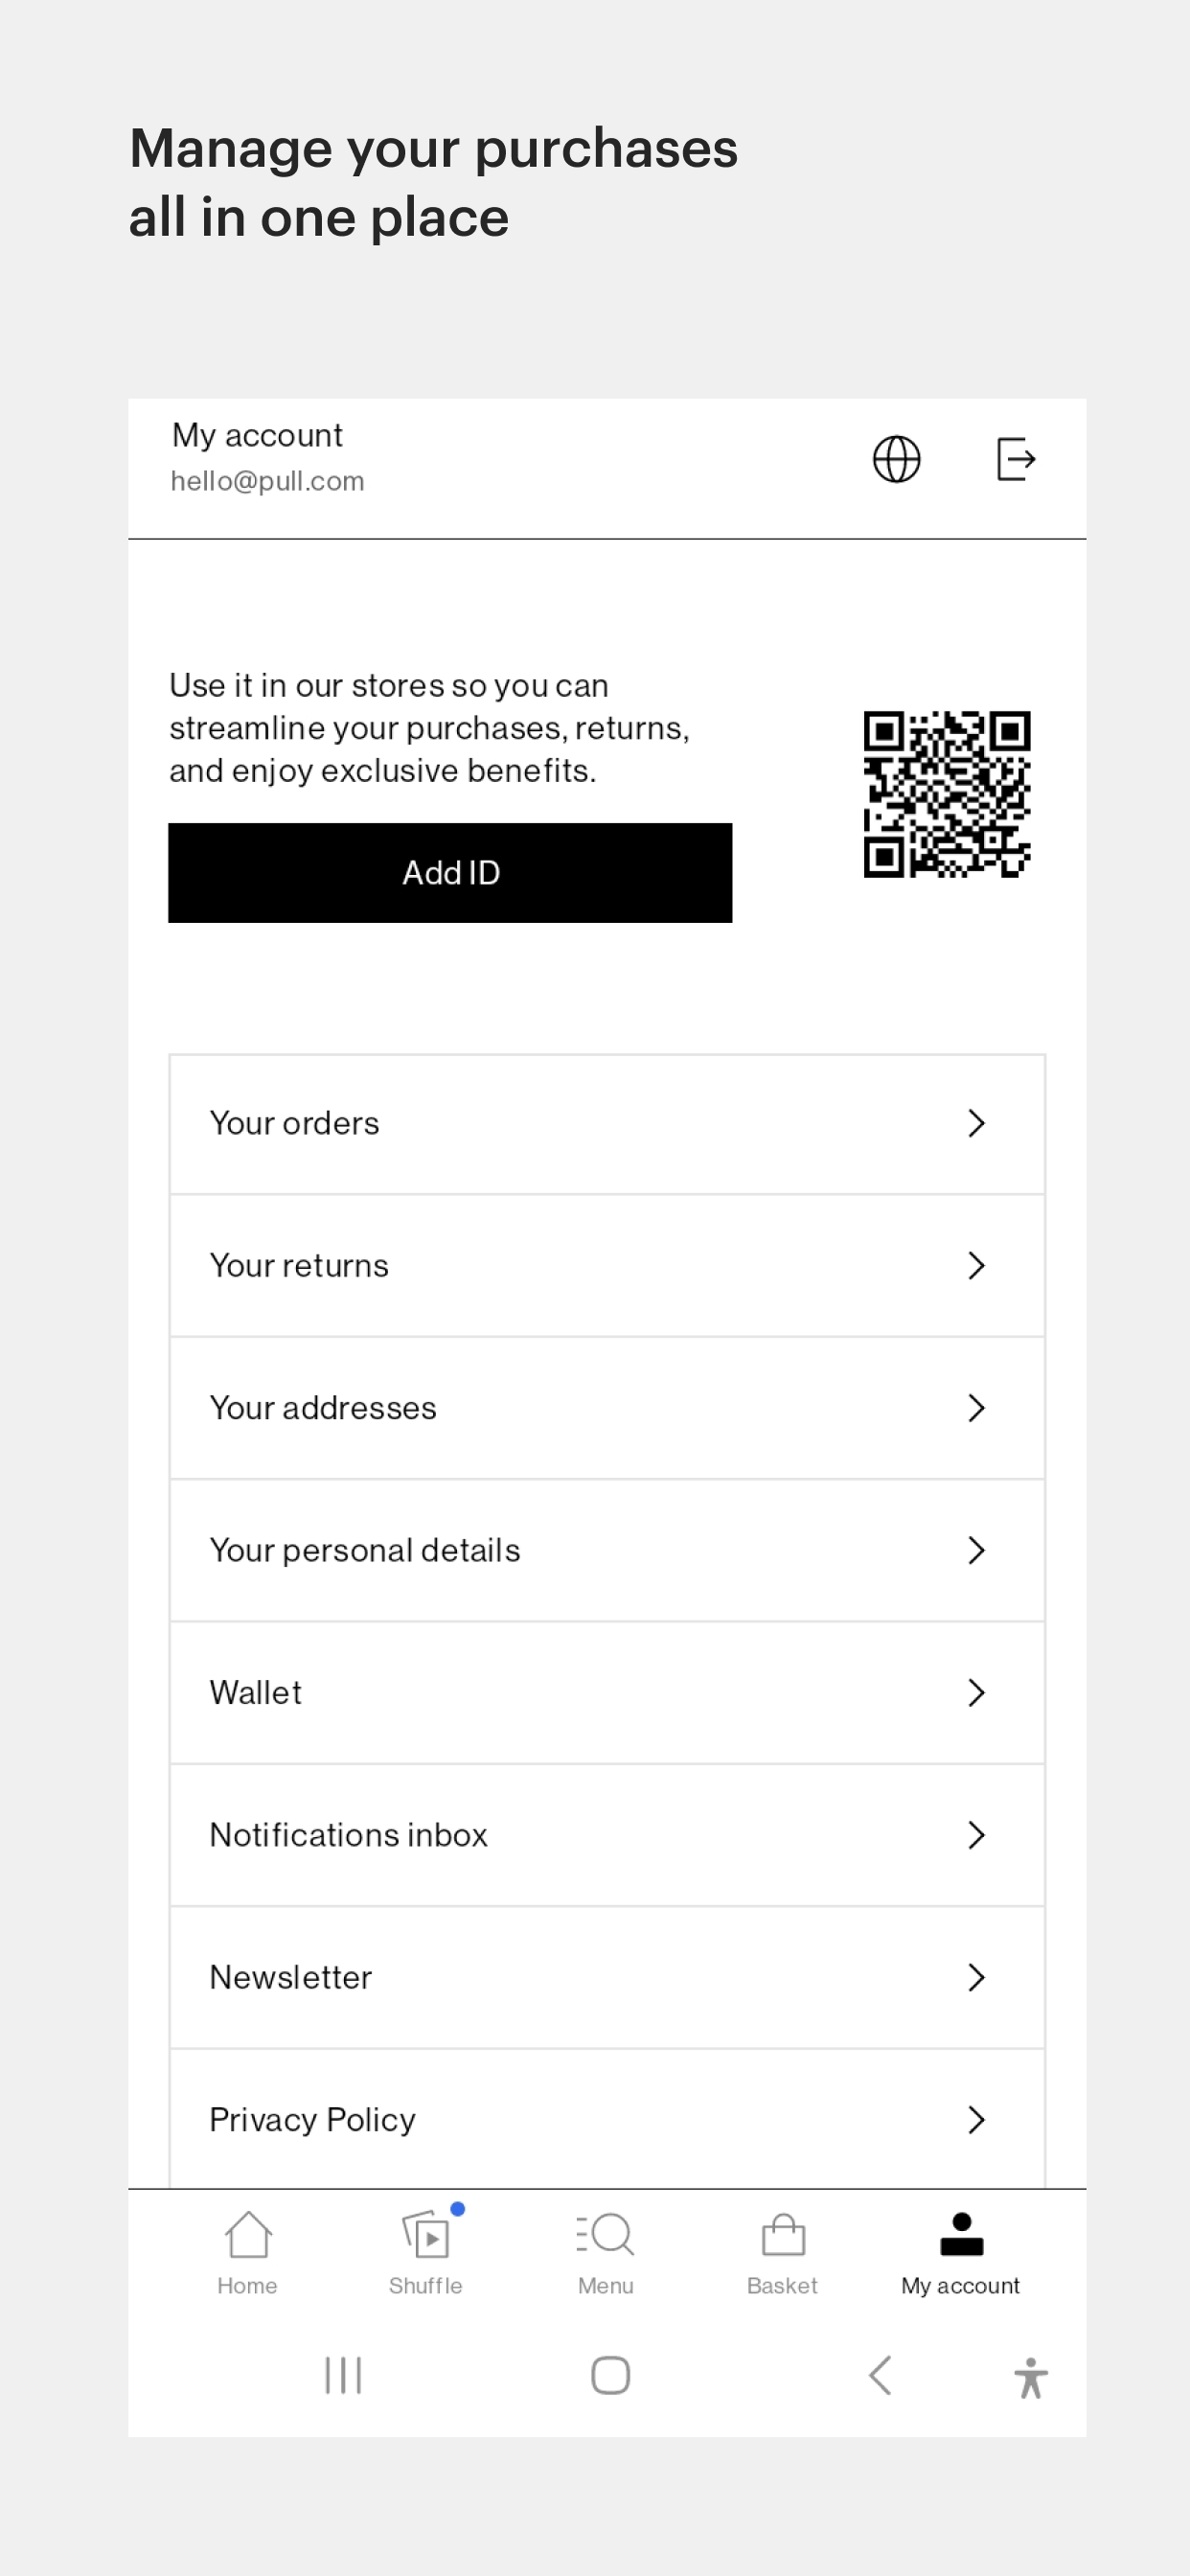1190x2576 pixels.
Task: Go to the Home tab
Action: (x=247, y=2252)
